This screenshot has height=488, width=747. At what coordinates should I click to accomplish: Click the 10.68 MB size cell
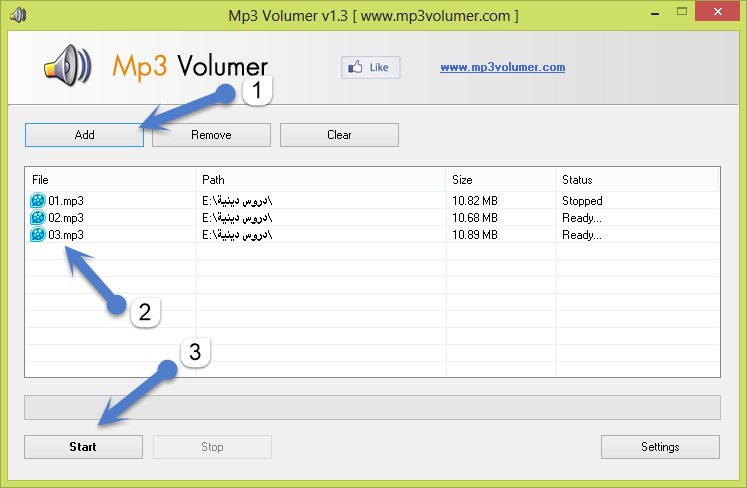474,218
